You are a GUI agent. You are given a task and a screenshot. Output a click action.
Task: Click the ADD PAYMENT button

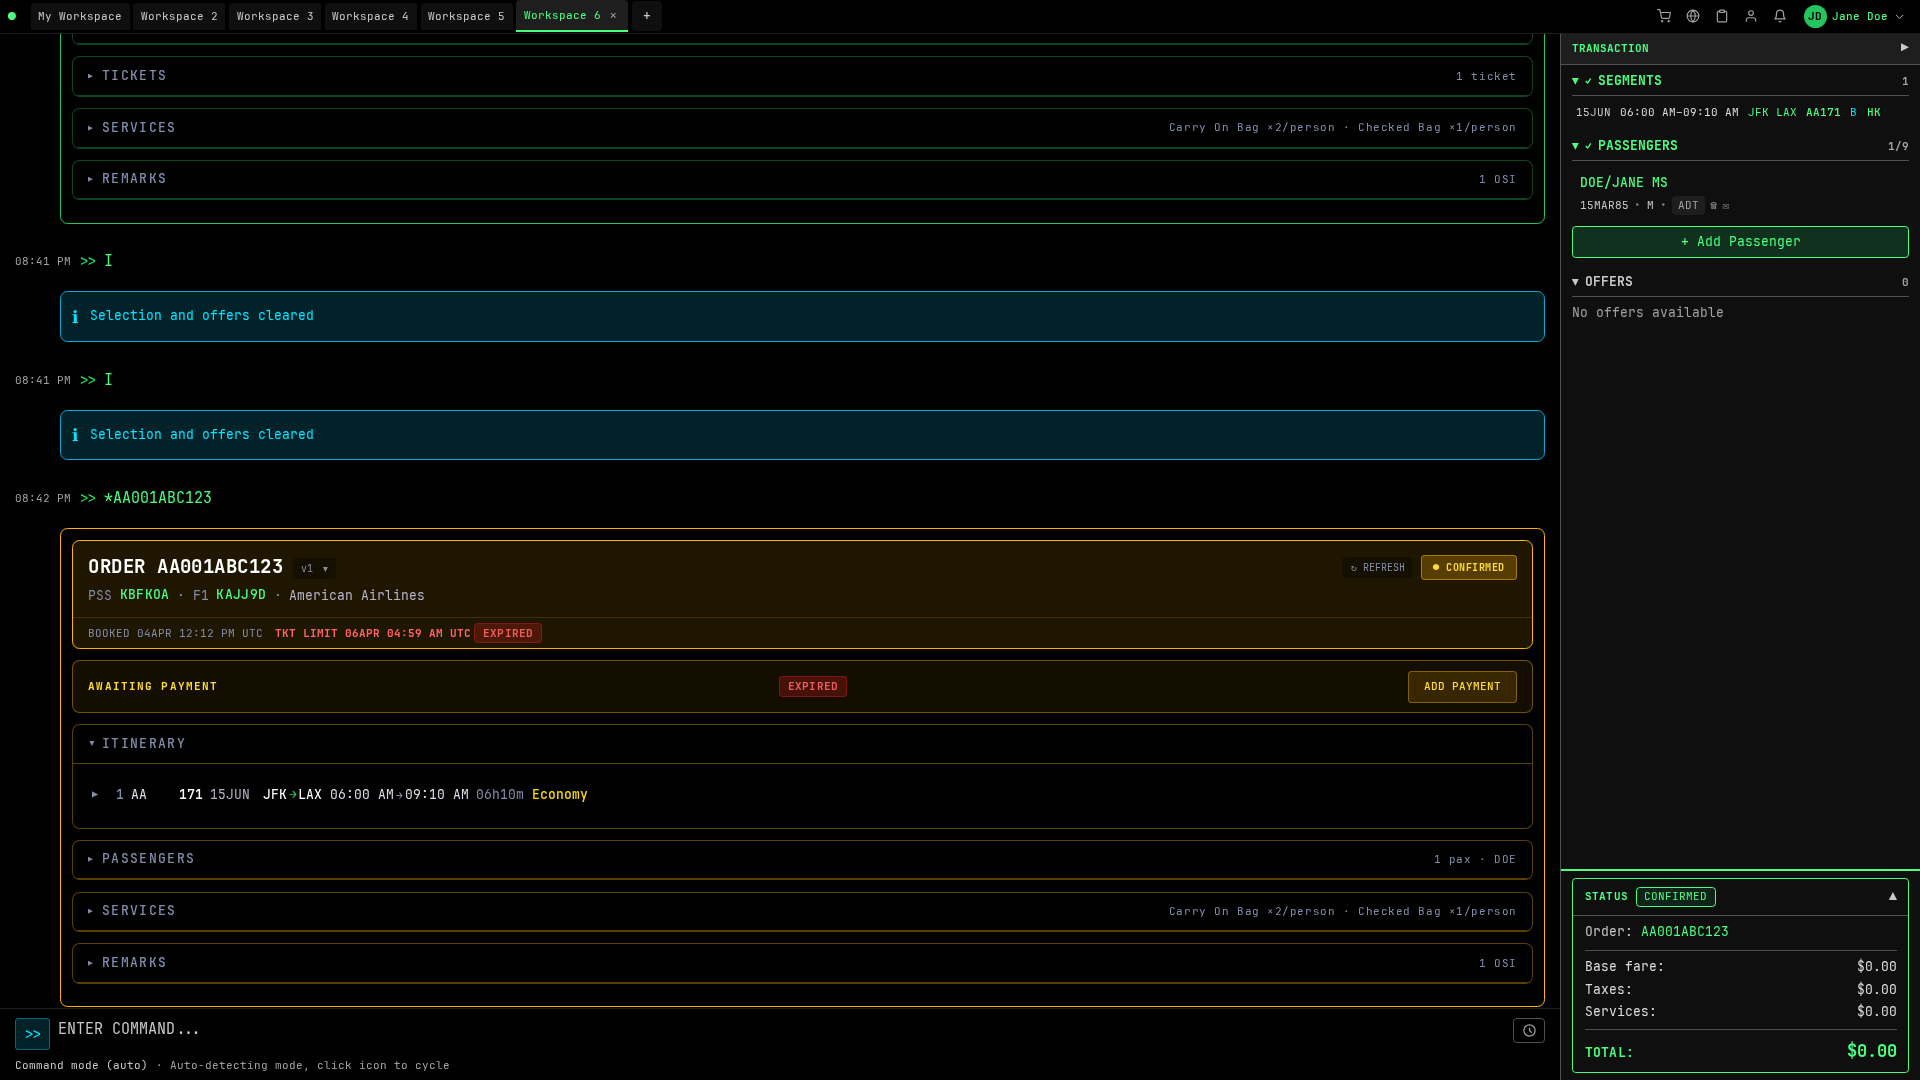pyautogui.click(x=1462, y=687)
